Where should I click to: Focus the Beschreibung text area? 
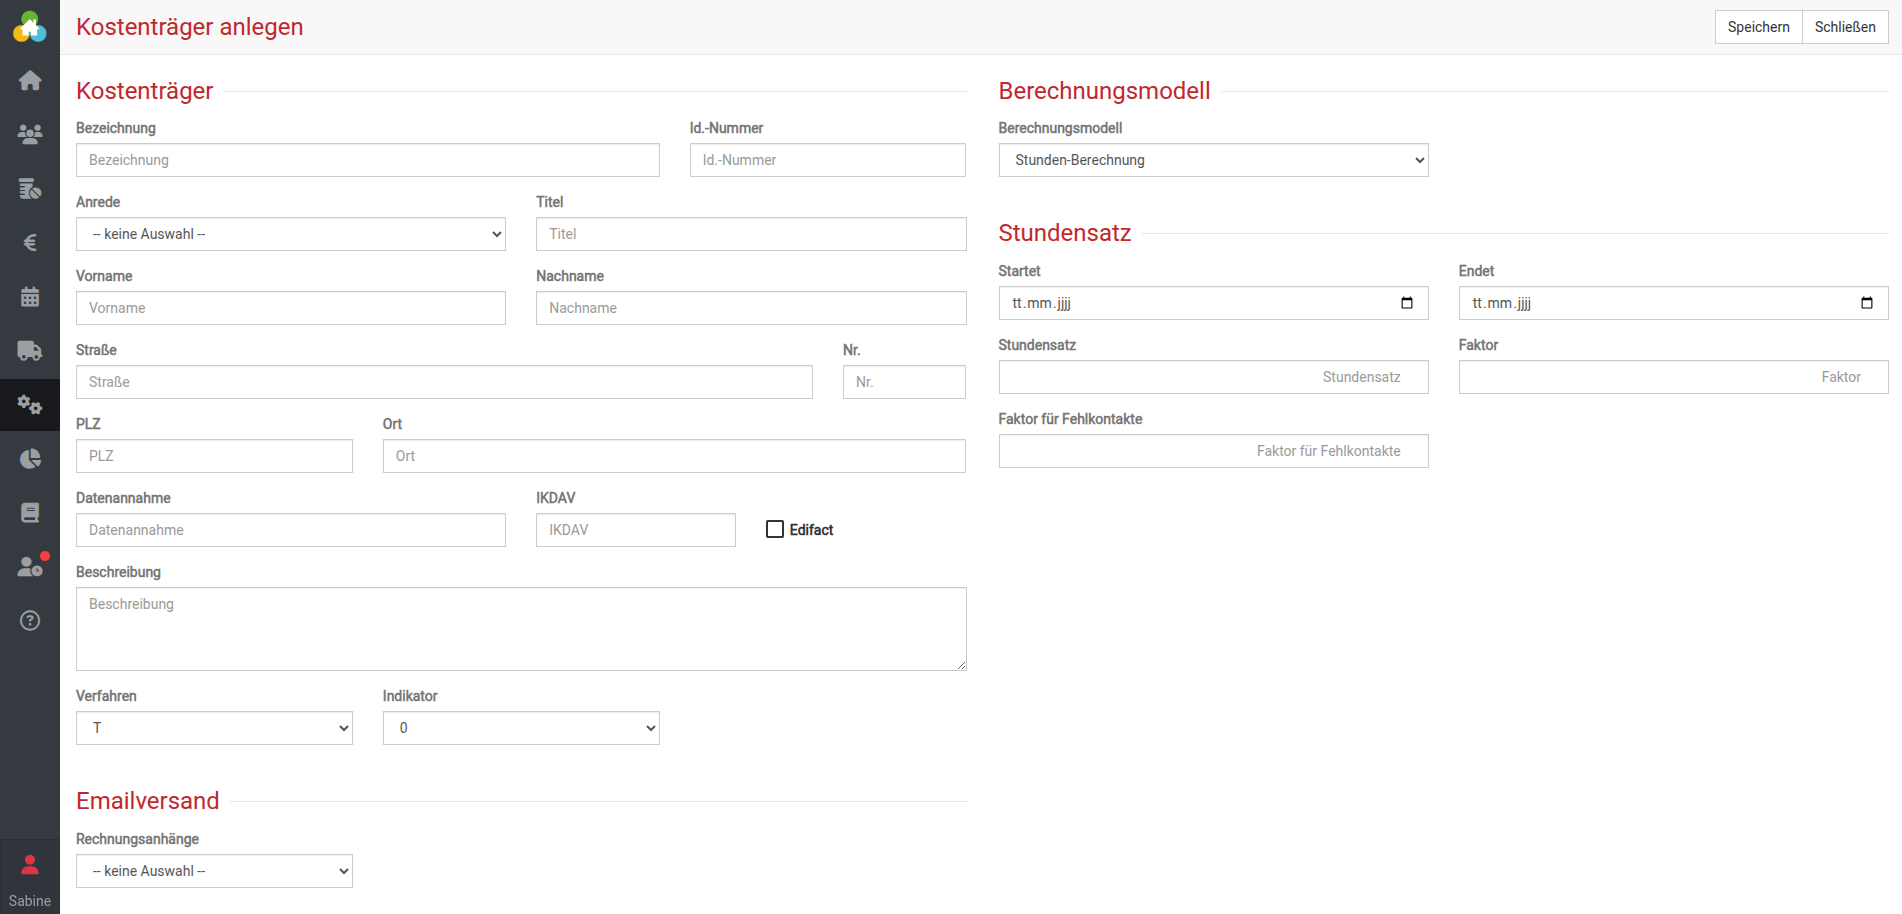(x=521, y=628)
